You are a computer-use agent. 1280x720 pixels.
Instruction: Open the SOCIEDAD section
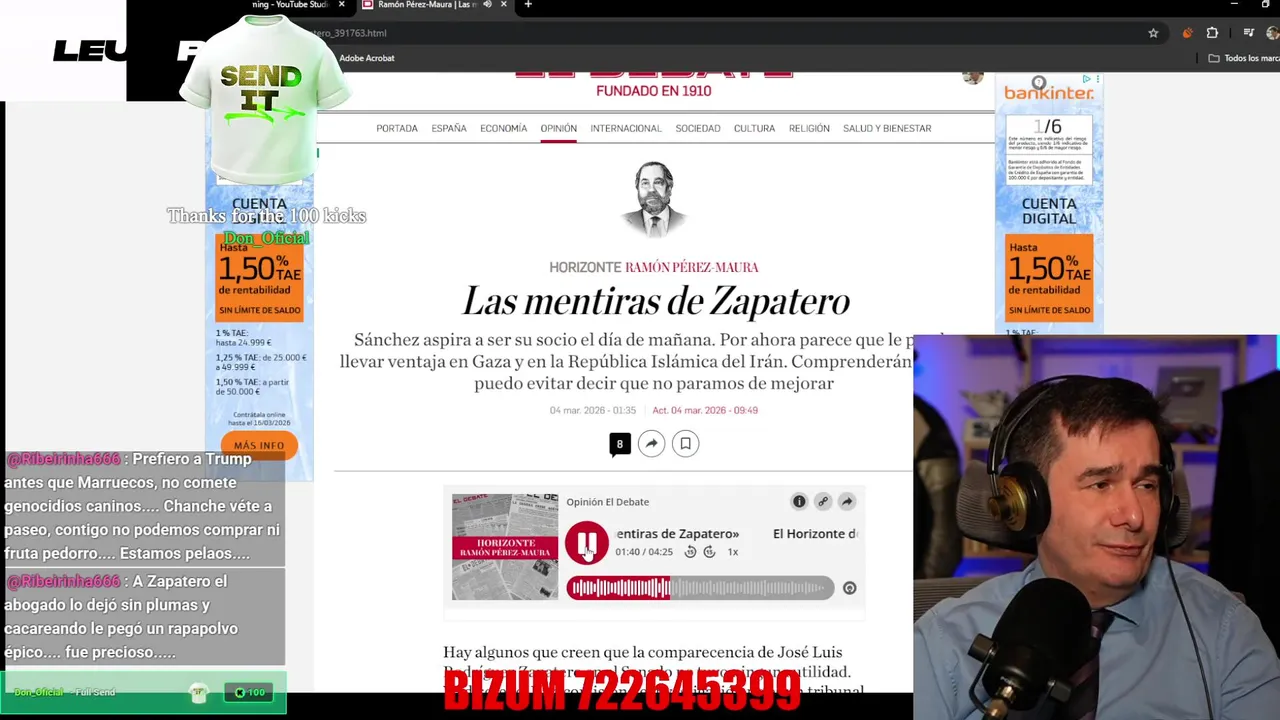tap(698, 128)
